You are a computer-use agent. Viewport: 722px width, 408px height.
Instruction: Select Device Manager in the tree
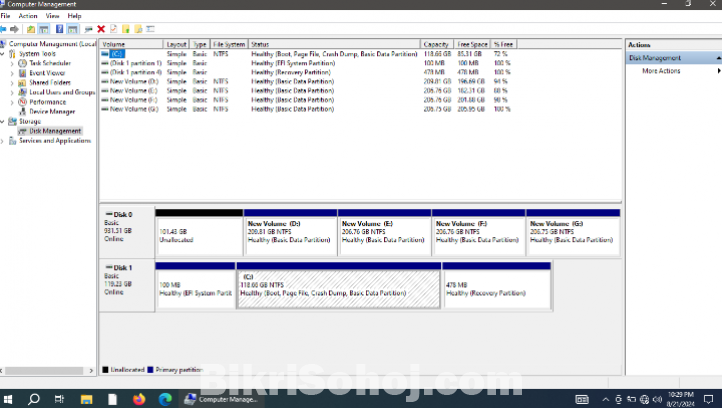pyautogui.click(x=52, y=111)
